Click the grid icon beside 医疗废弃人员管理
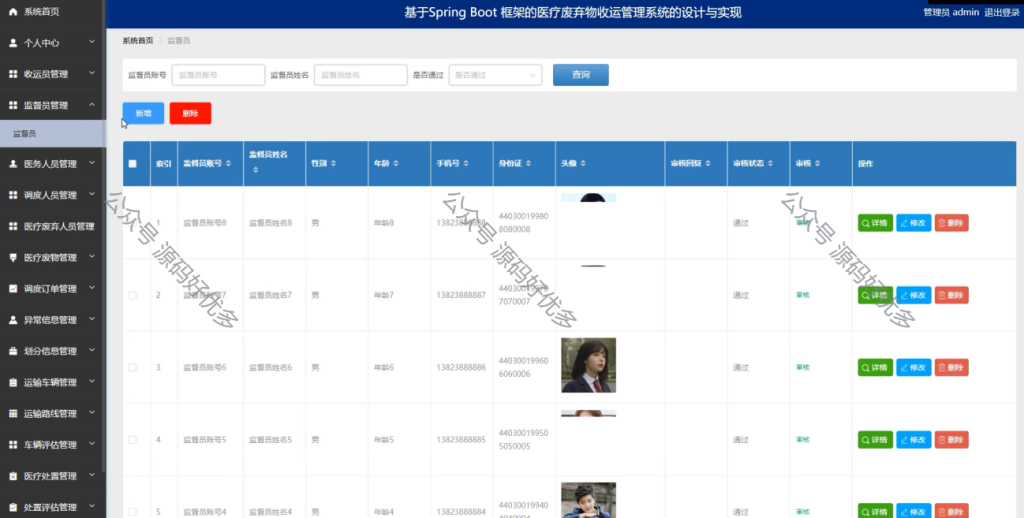Image resolution: width=1024 pixels, height=518 pixels. point(13,227)
